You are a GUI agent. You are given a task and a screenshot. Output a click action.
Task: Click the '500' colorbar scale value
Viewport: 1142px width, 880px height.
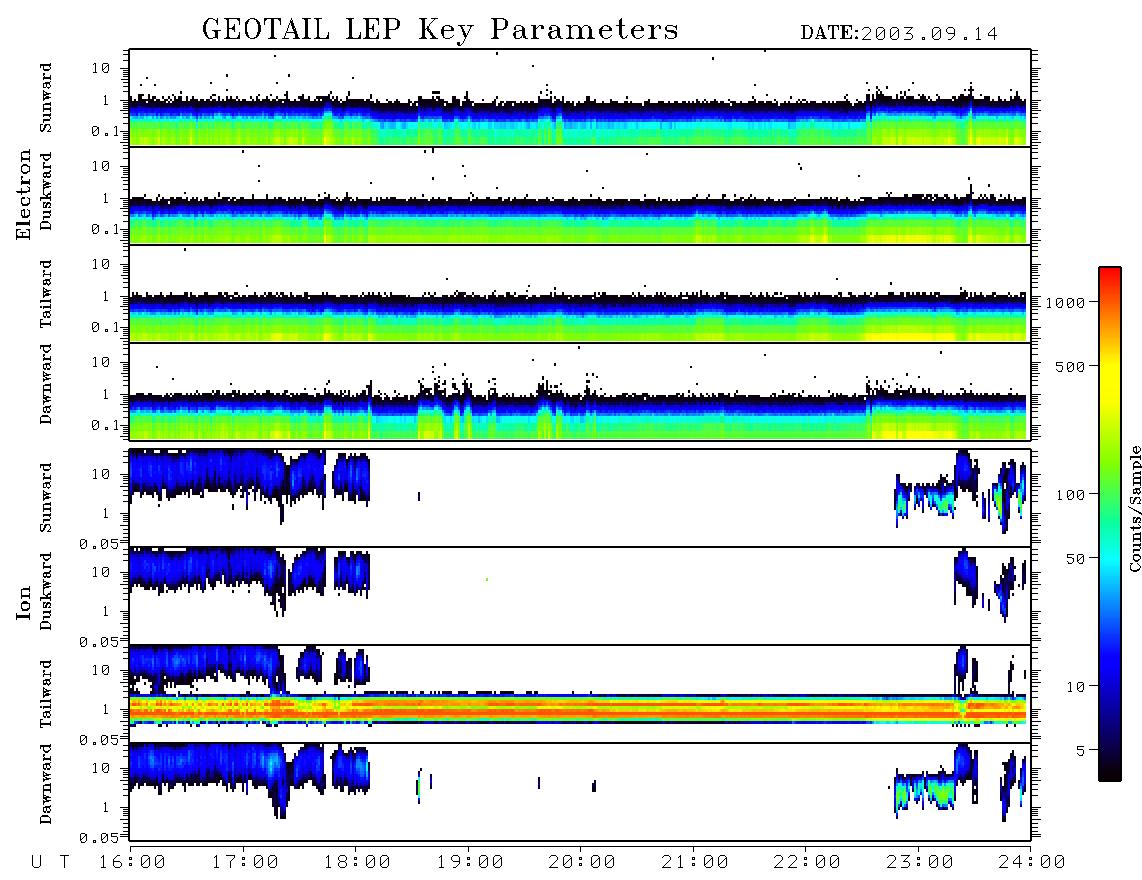[x=1070, y=366]
